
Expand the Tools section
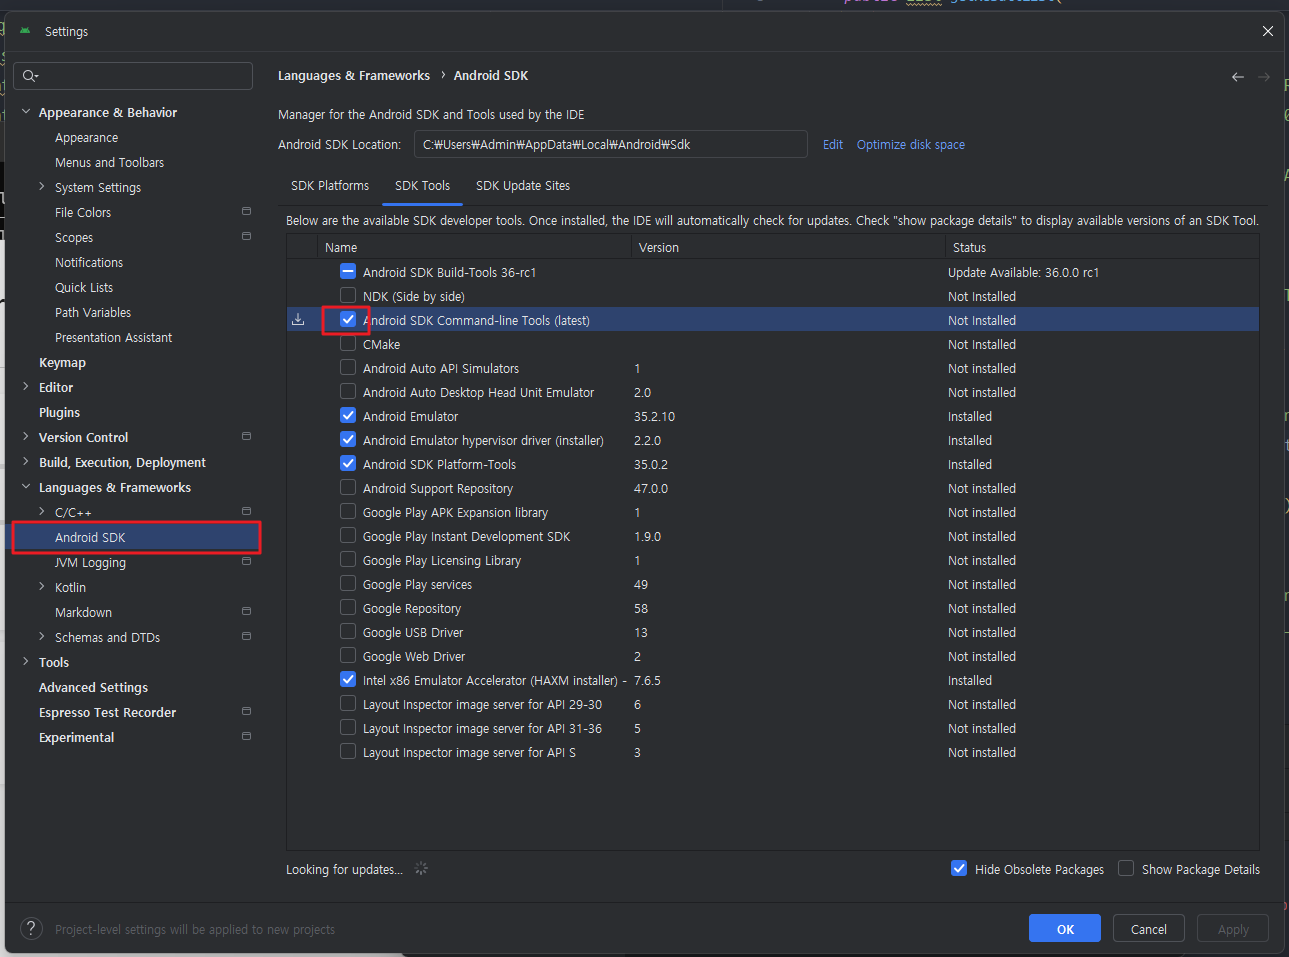click(26, 662)
